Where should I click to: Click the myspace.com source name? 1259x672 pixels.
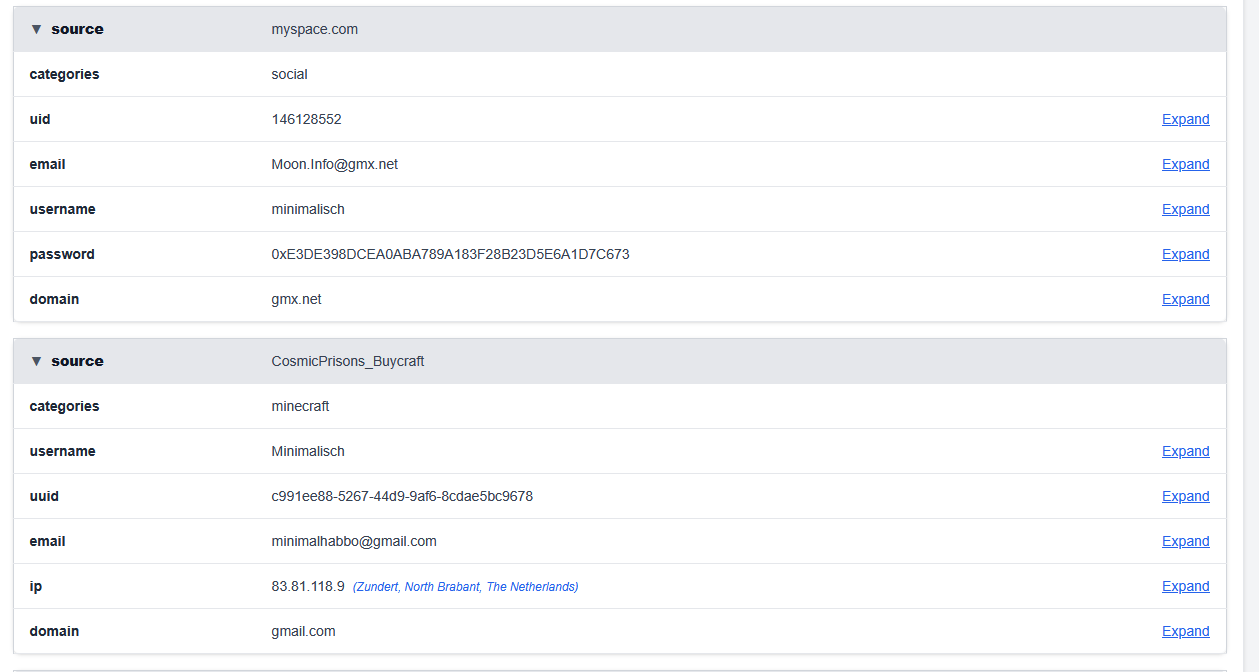pyautogui.click(x=314, y=29)
